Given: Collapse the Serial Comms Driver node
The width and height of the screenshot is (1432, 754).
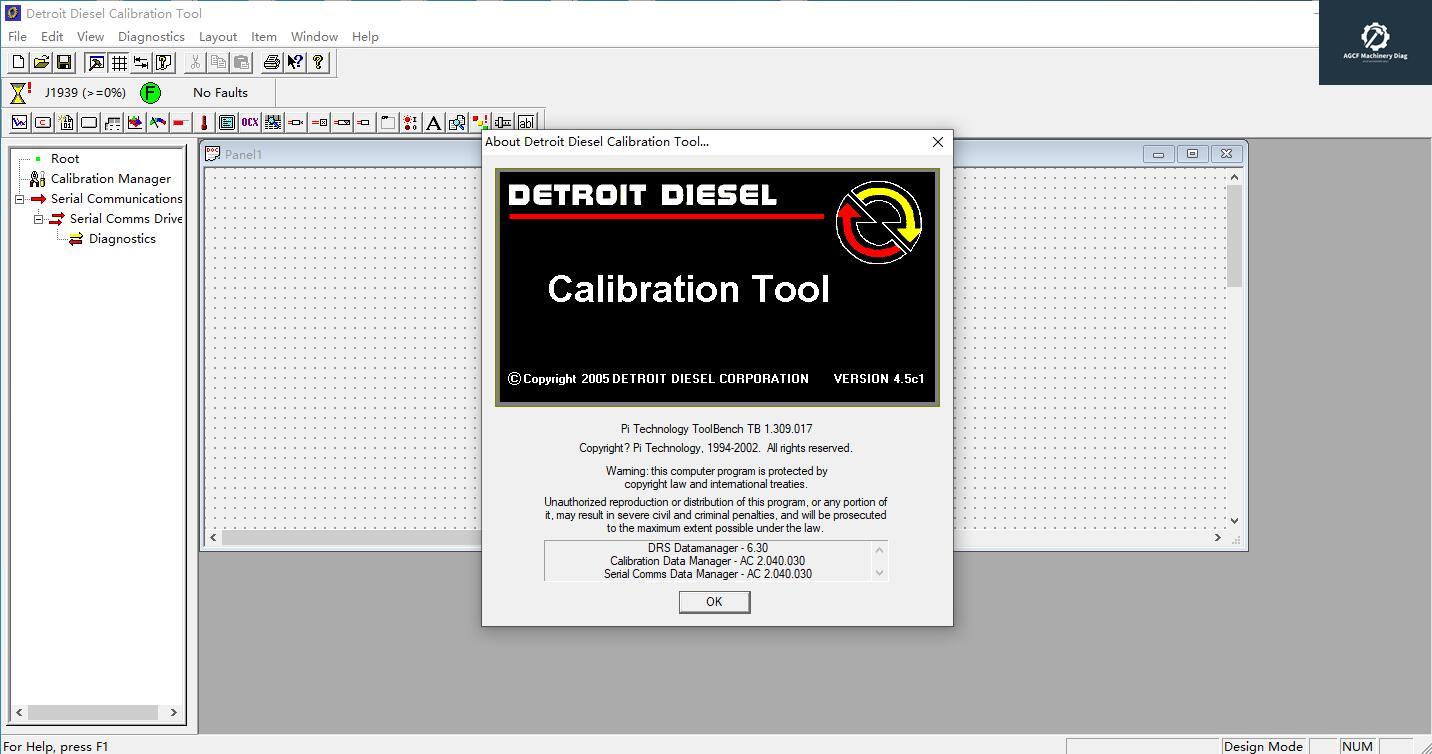Looking at the screenshot, I should tap(37, 218).
